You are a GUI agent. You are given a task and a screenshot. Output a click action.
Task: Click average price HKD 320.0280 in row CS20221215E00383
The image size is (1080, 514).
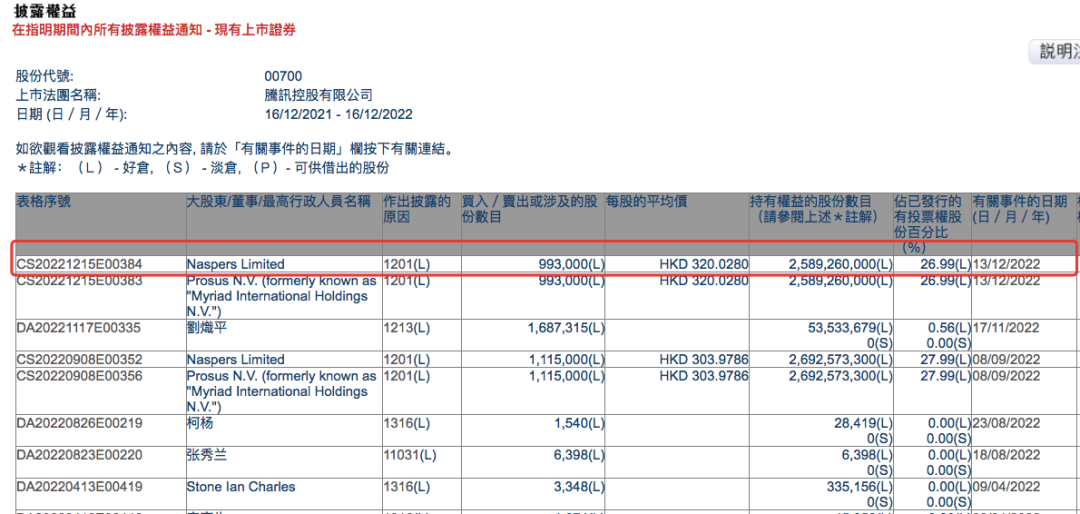point(704,280)
